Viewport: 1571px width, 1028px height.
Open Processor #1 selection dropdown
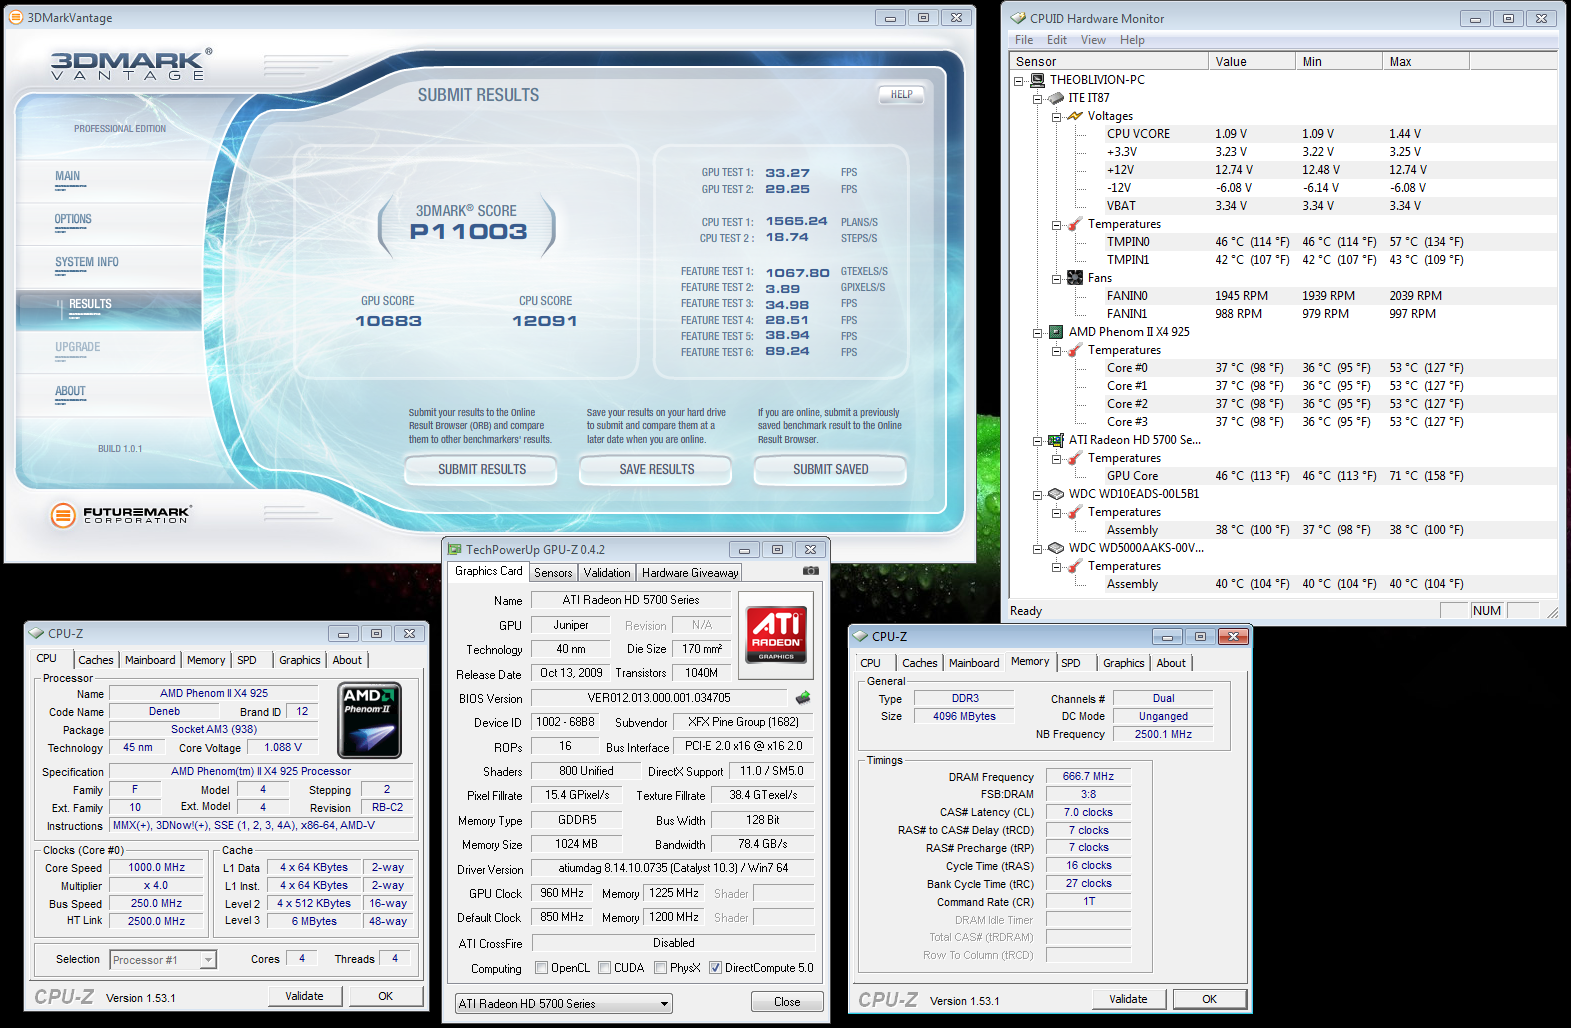pyautogui.click(x=162, y=960)
